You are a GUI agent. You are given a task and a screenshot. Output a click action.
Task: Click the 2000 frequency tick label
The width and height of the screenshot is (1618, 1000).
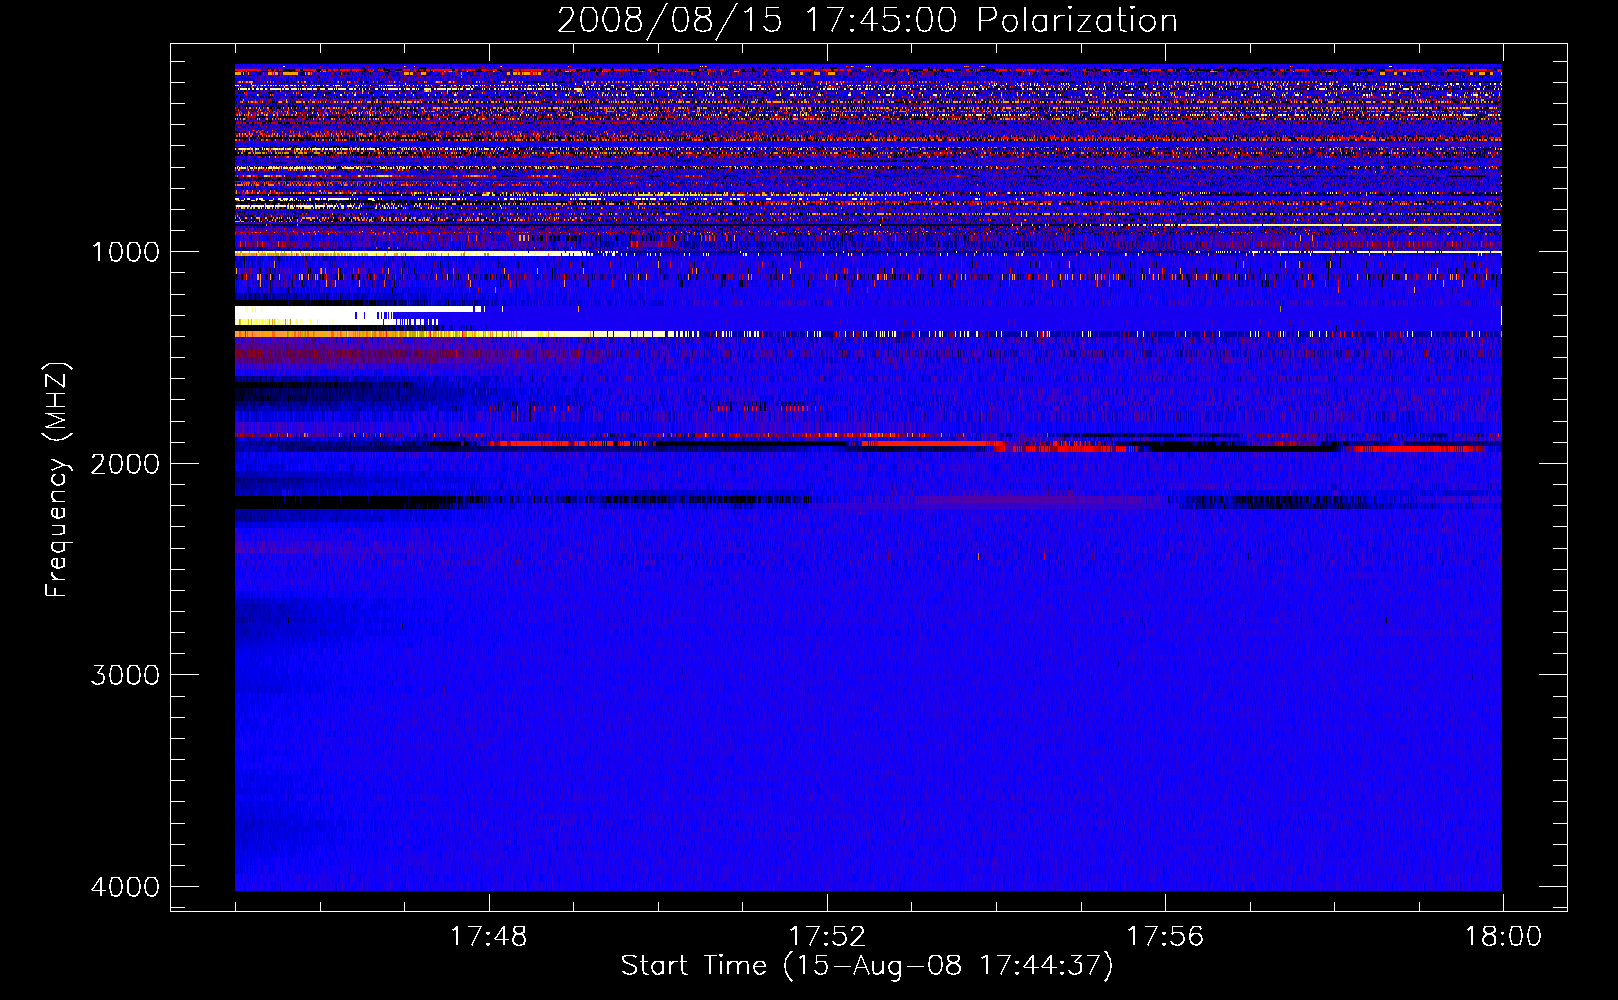[x=125, y=464]
